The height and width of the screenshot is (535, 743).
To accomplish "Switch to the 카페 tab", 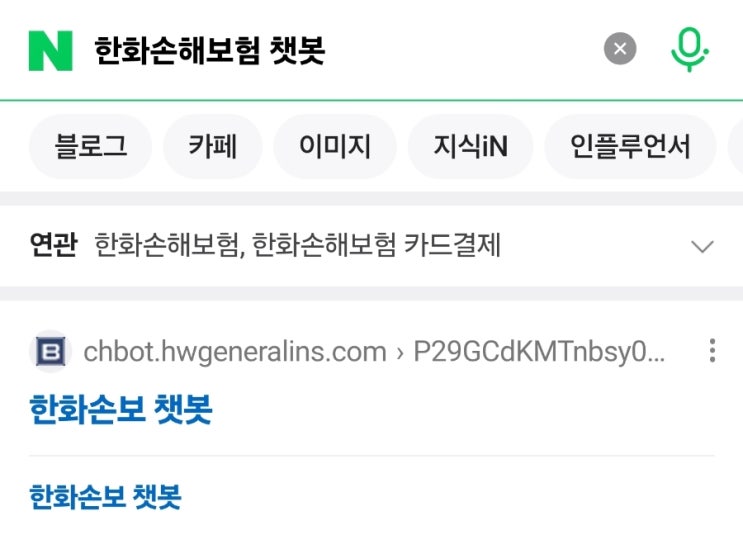I will coord(212,146).
